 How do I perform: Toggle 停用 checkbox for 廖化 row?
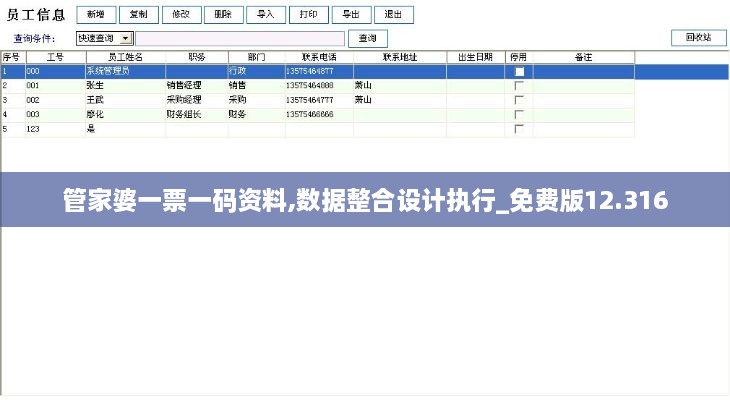pos(519,115)
